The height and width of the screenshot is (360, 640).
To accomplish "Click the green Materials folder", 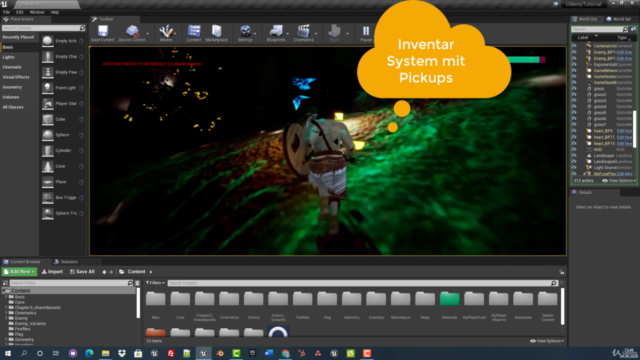I will [449, 299].
